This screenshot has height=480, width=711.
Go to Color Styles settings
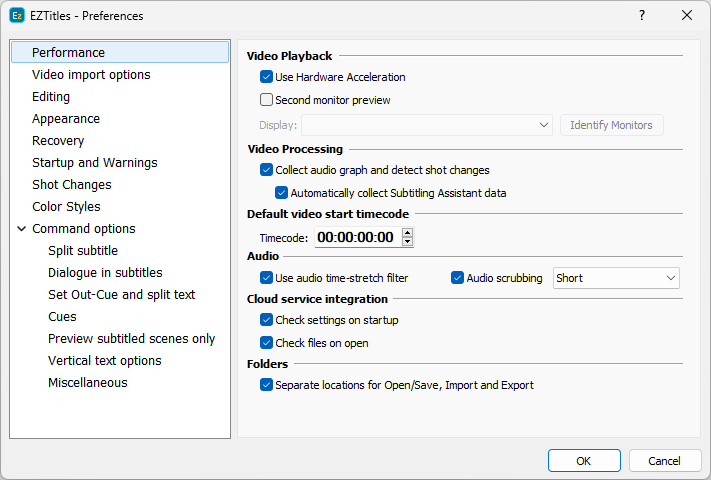(x=66, y=207)
